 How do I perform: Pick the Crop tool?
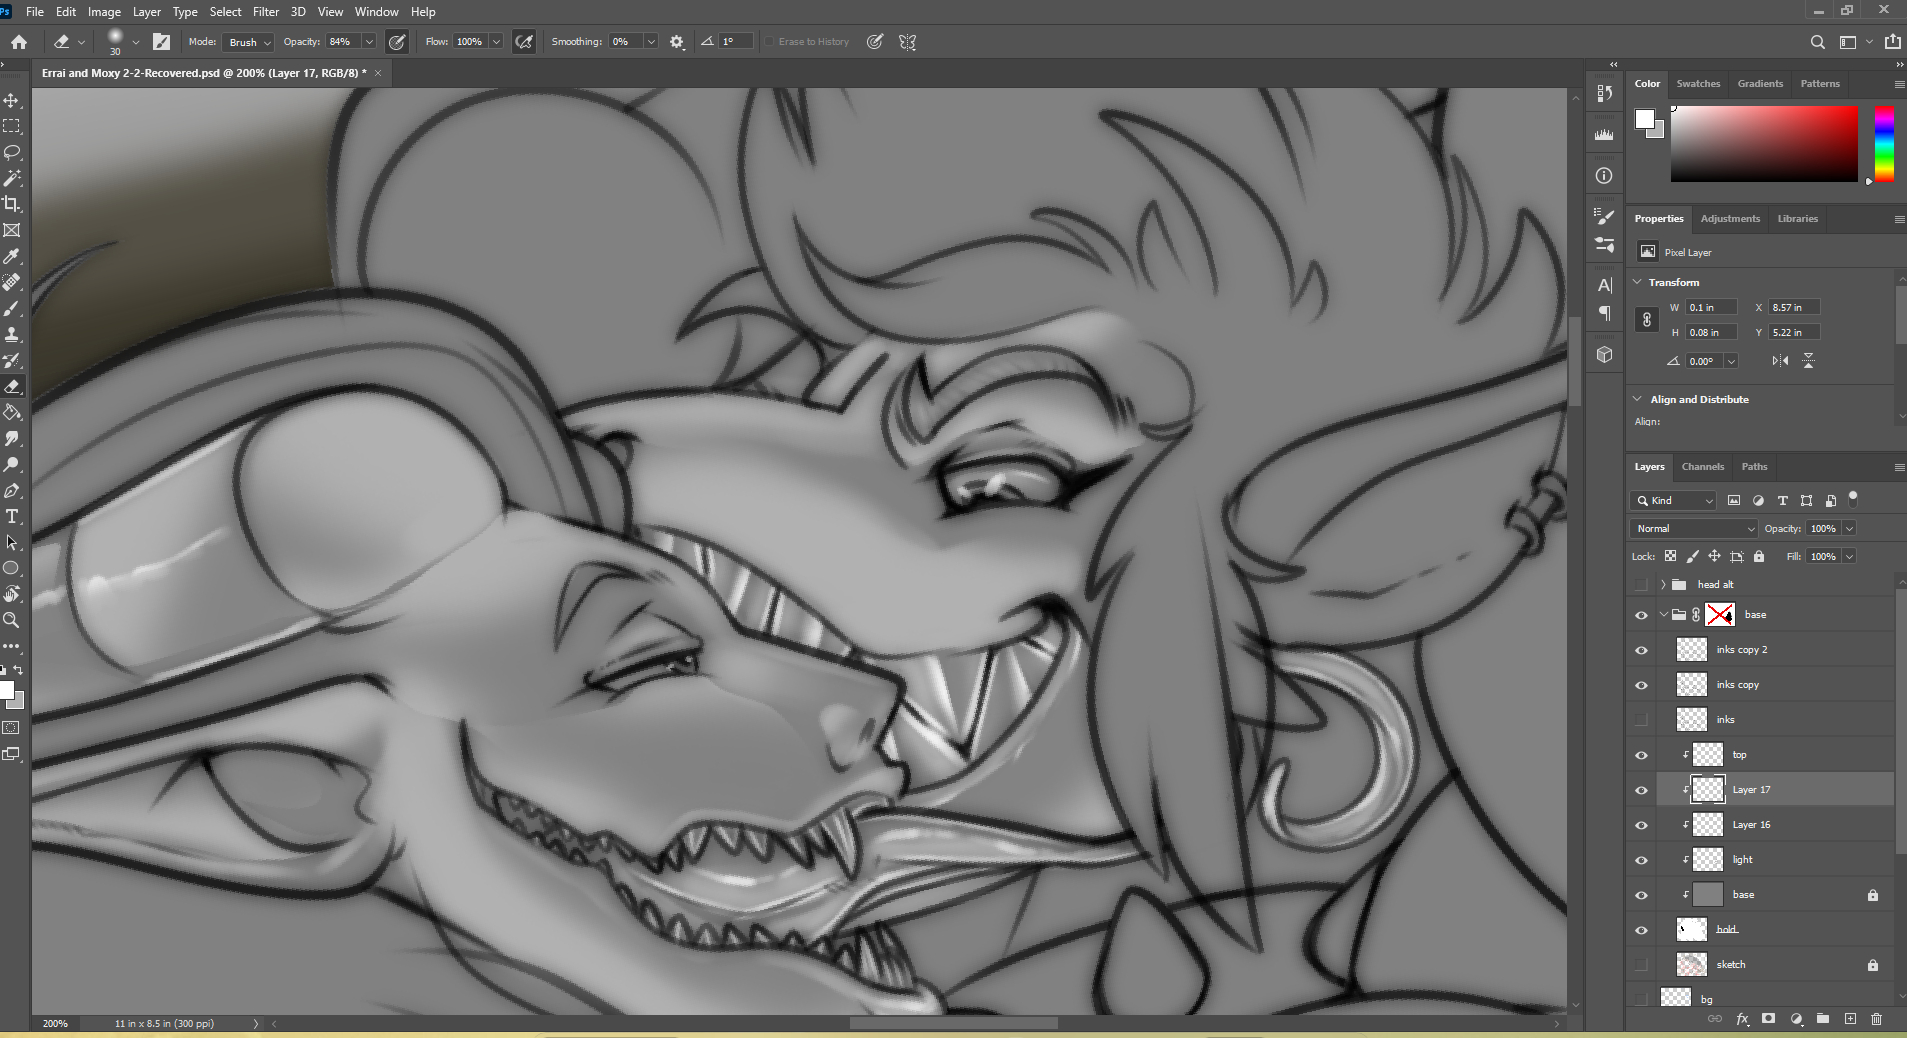coord(12,204)
